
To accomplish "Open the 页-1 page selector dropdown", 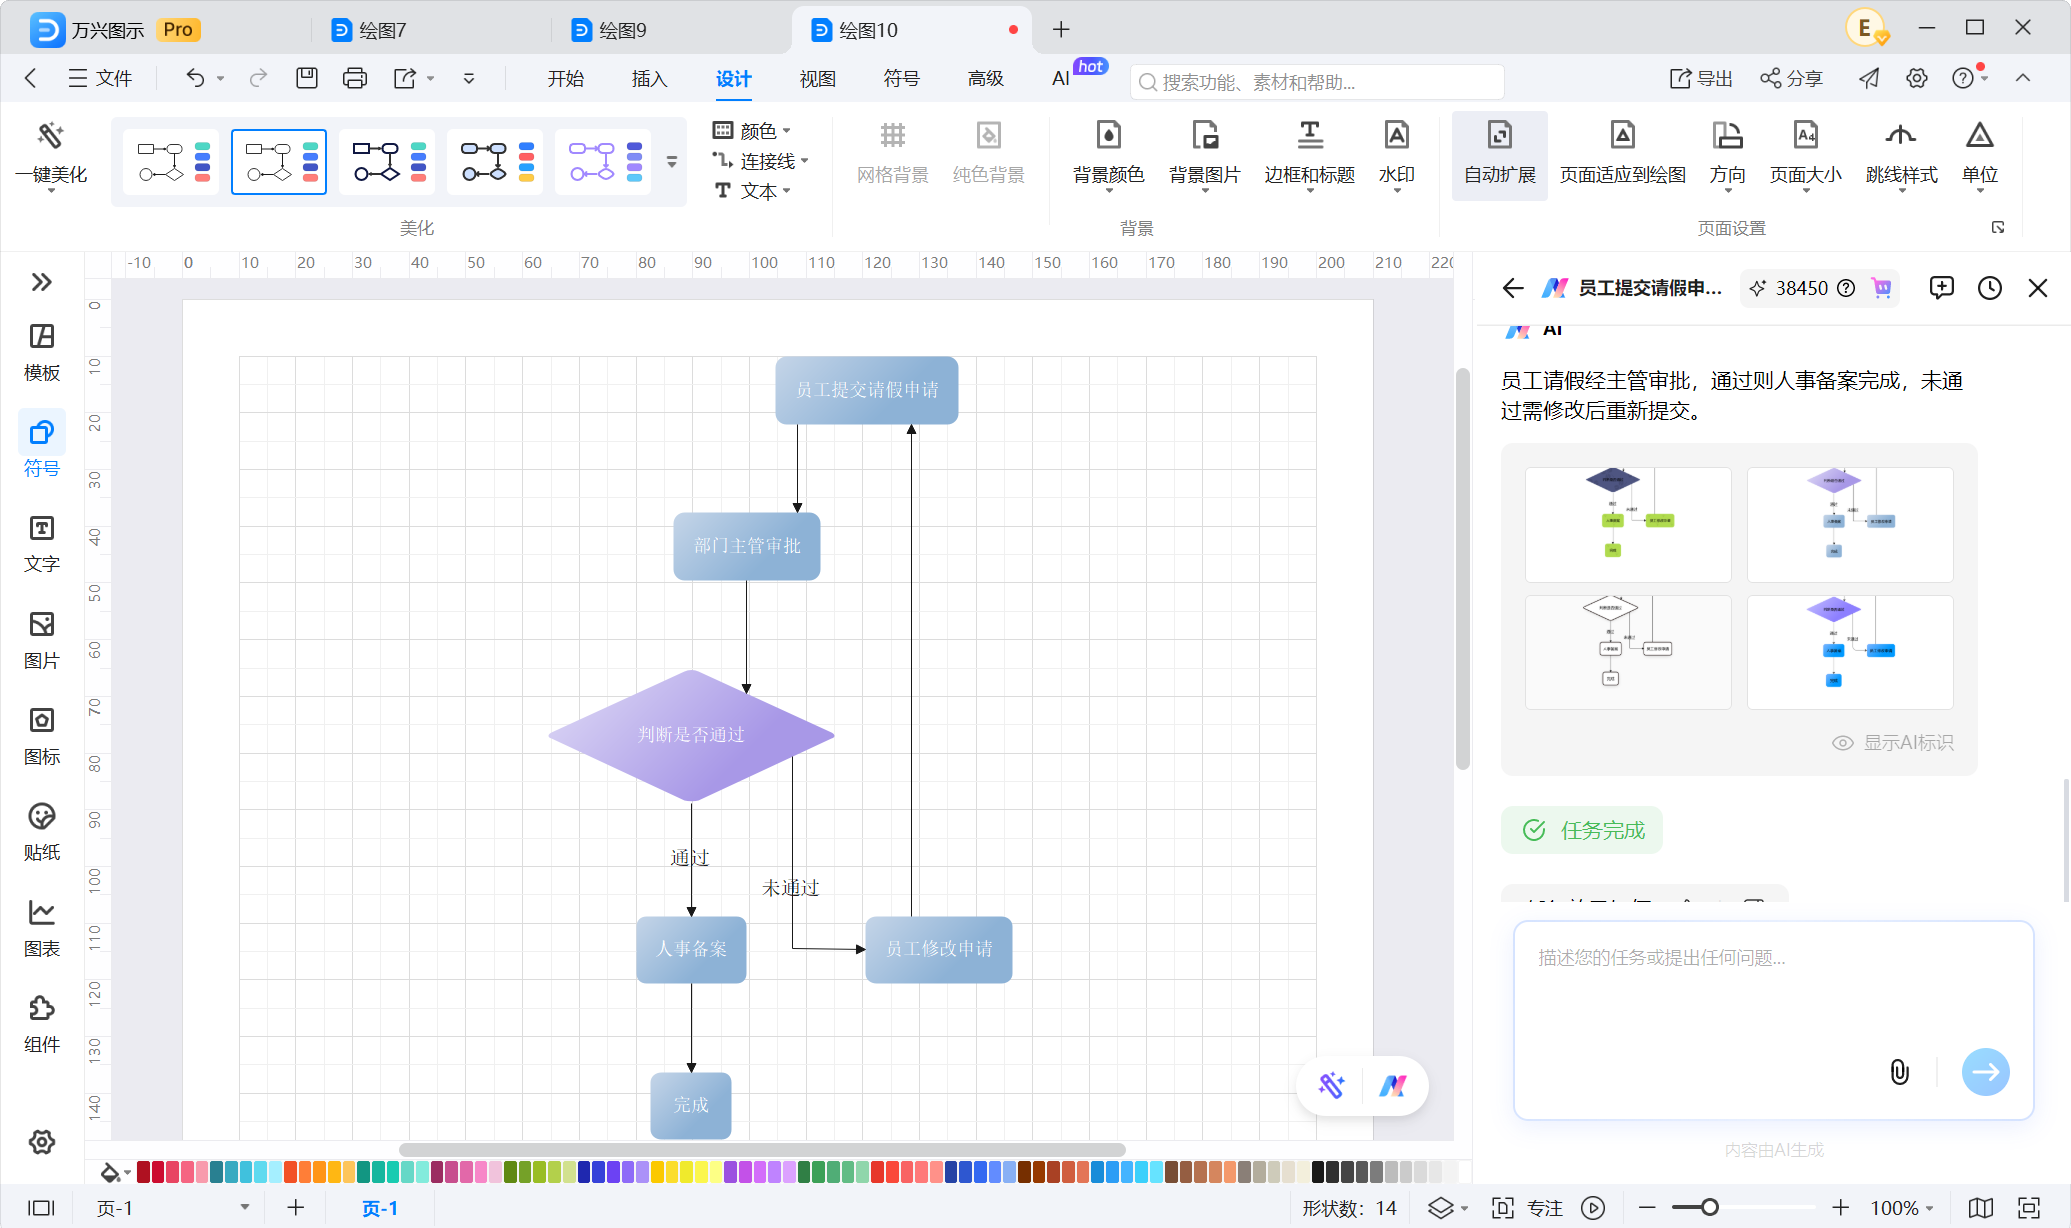I will point(172,1208).
